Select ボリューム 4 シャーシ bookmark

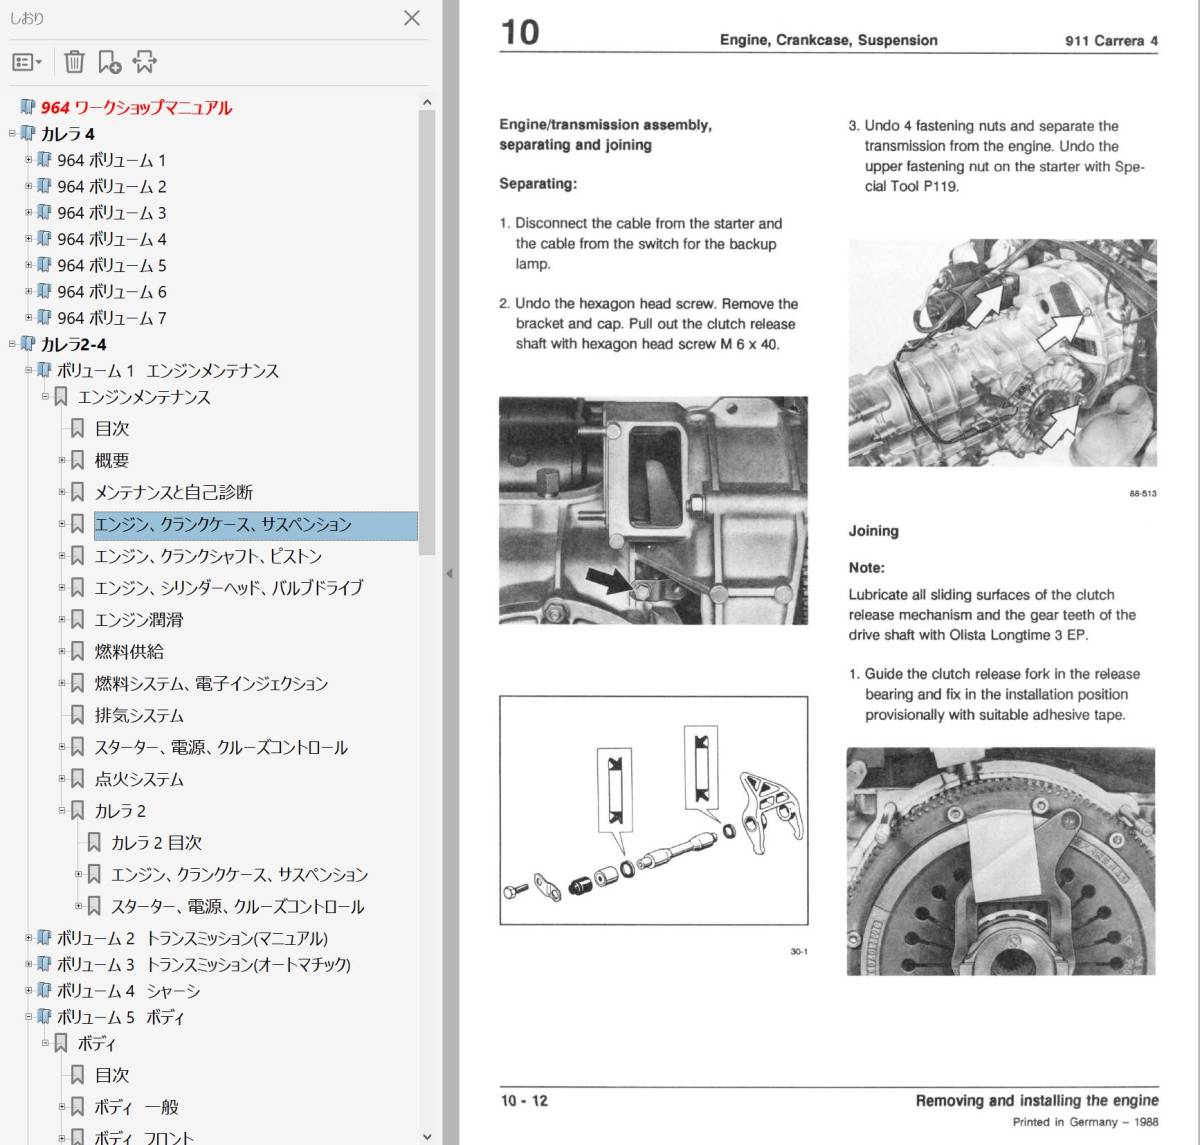(128, 991)
